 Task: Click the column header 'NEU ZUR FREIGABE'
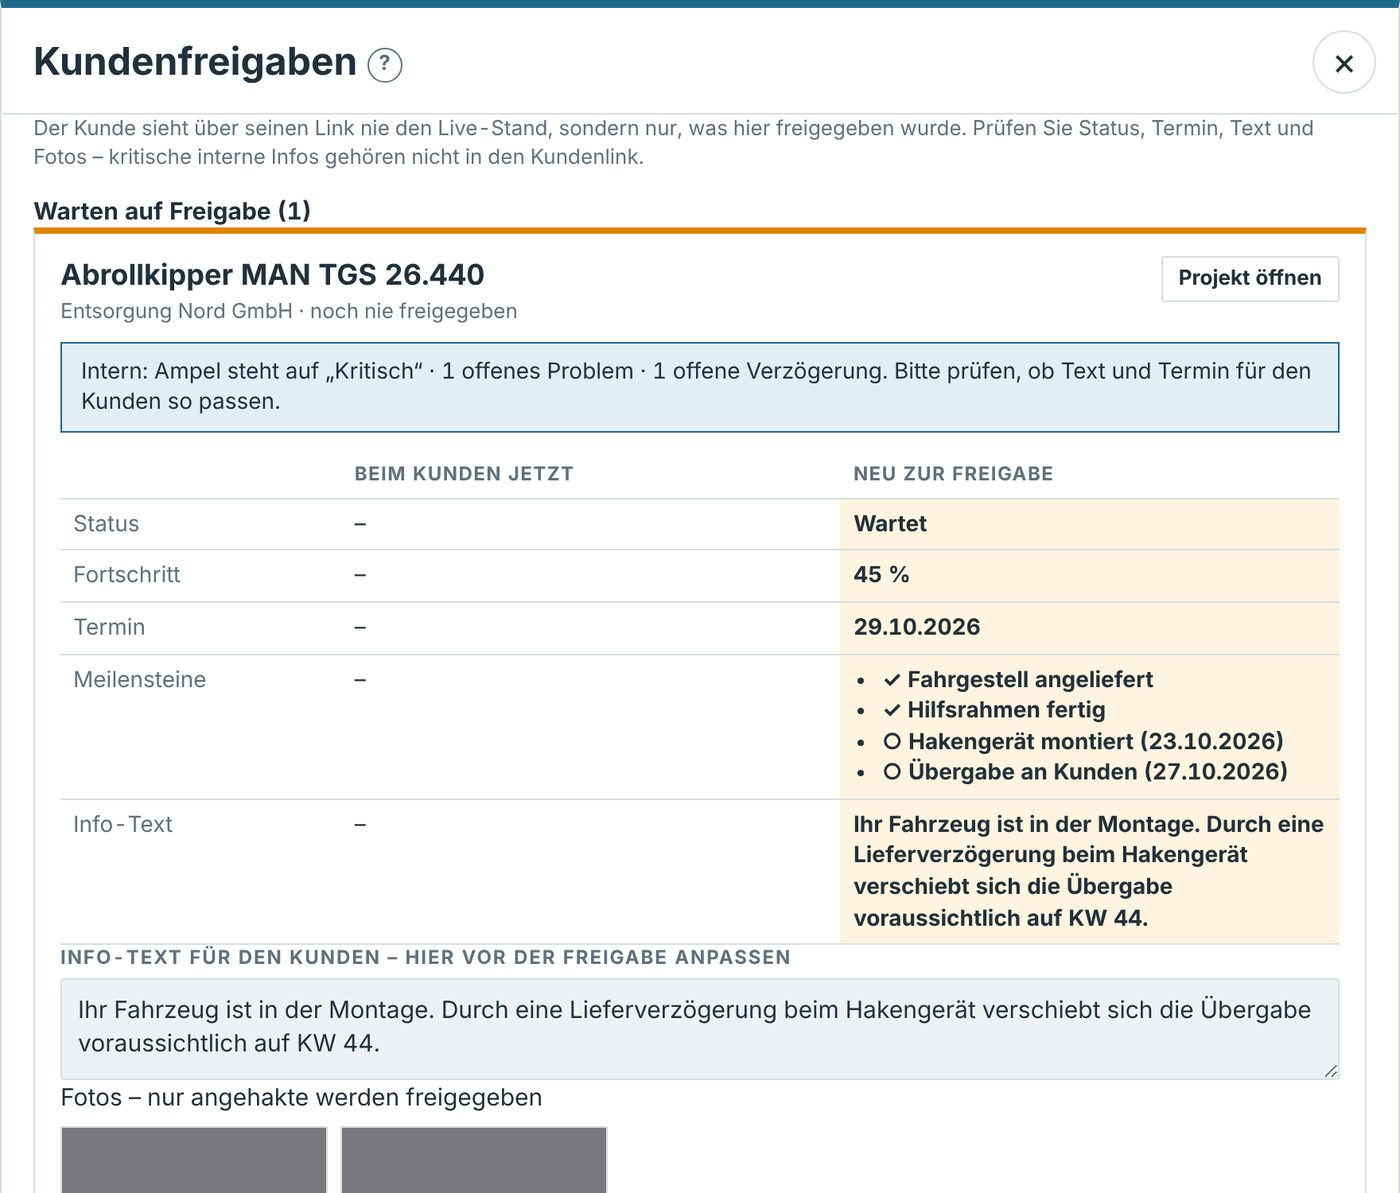point(953,474)
